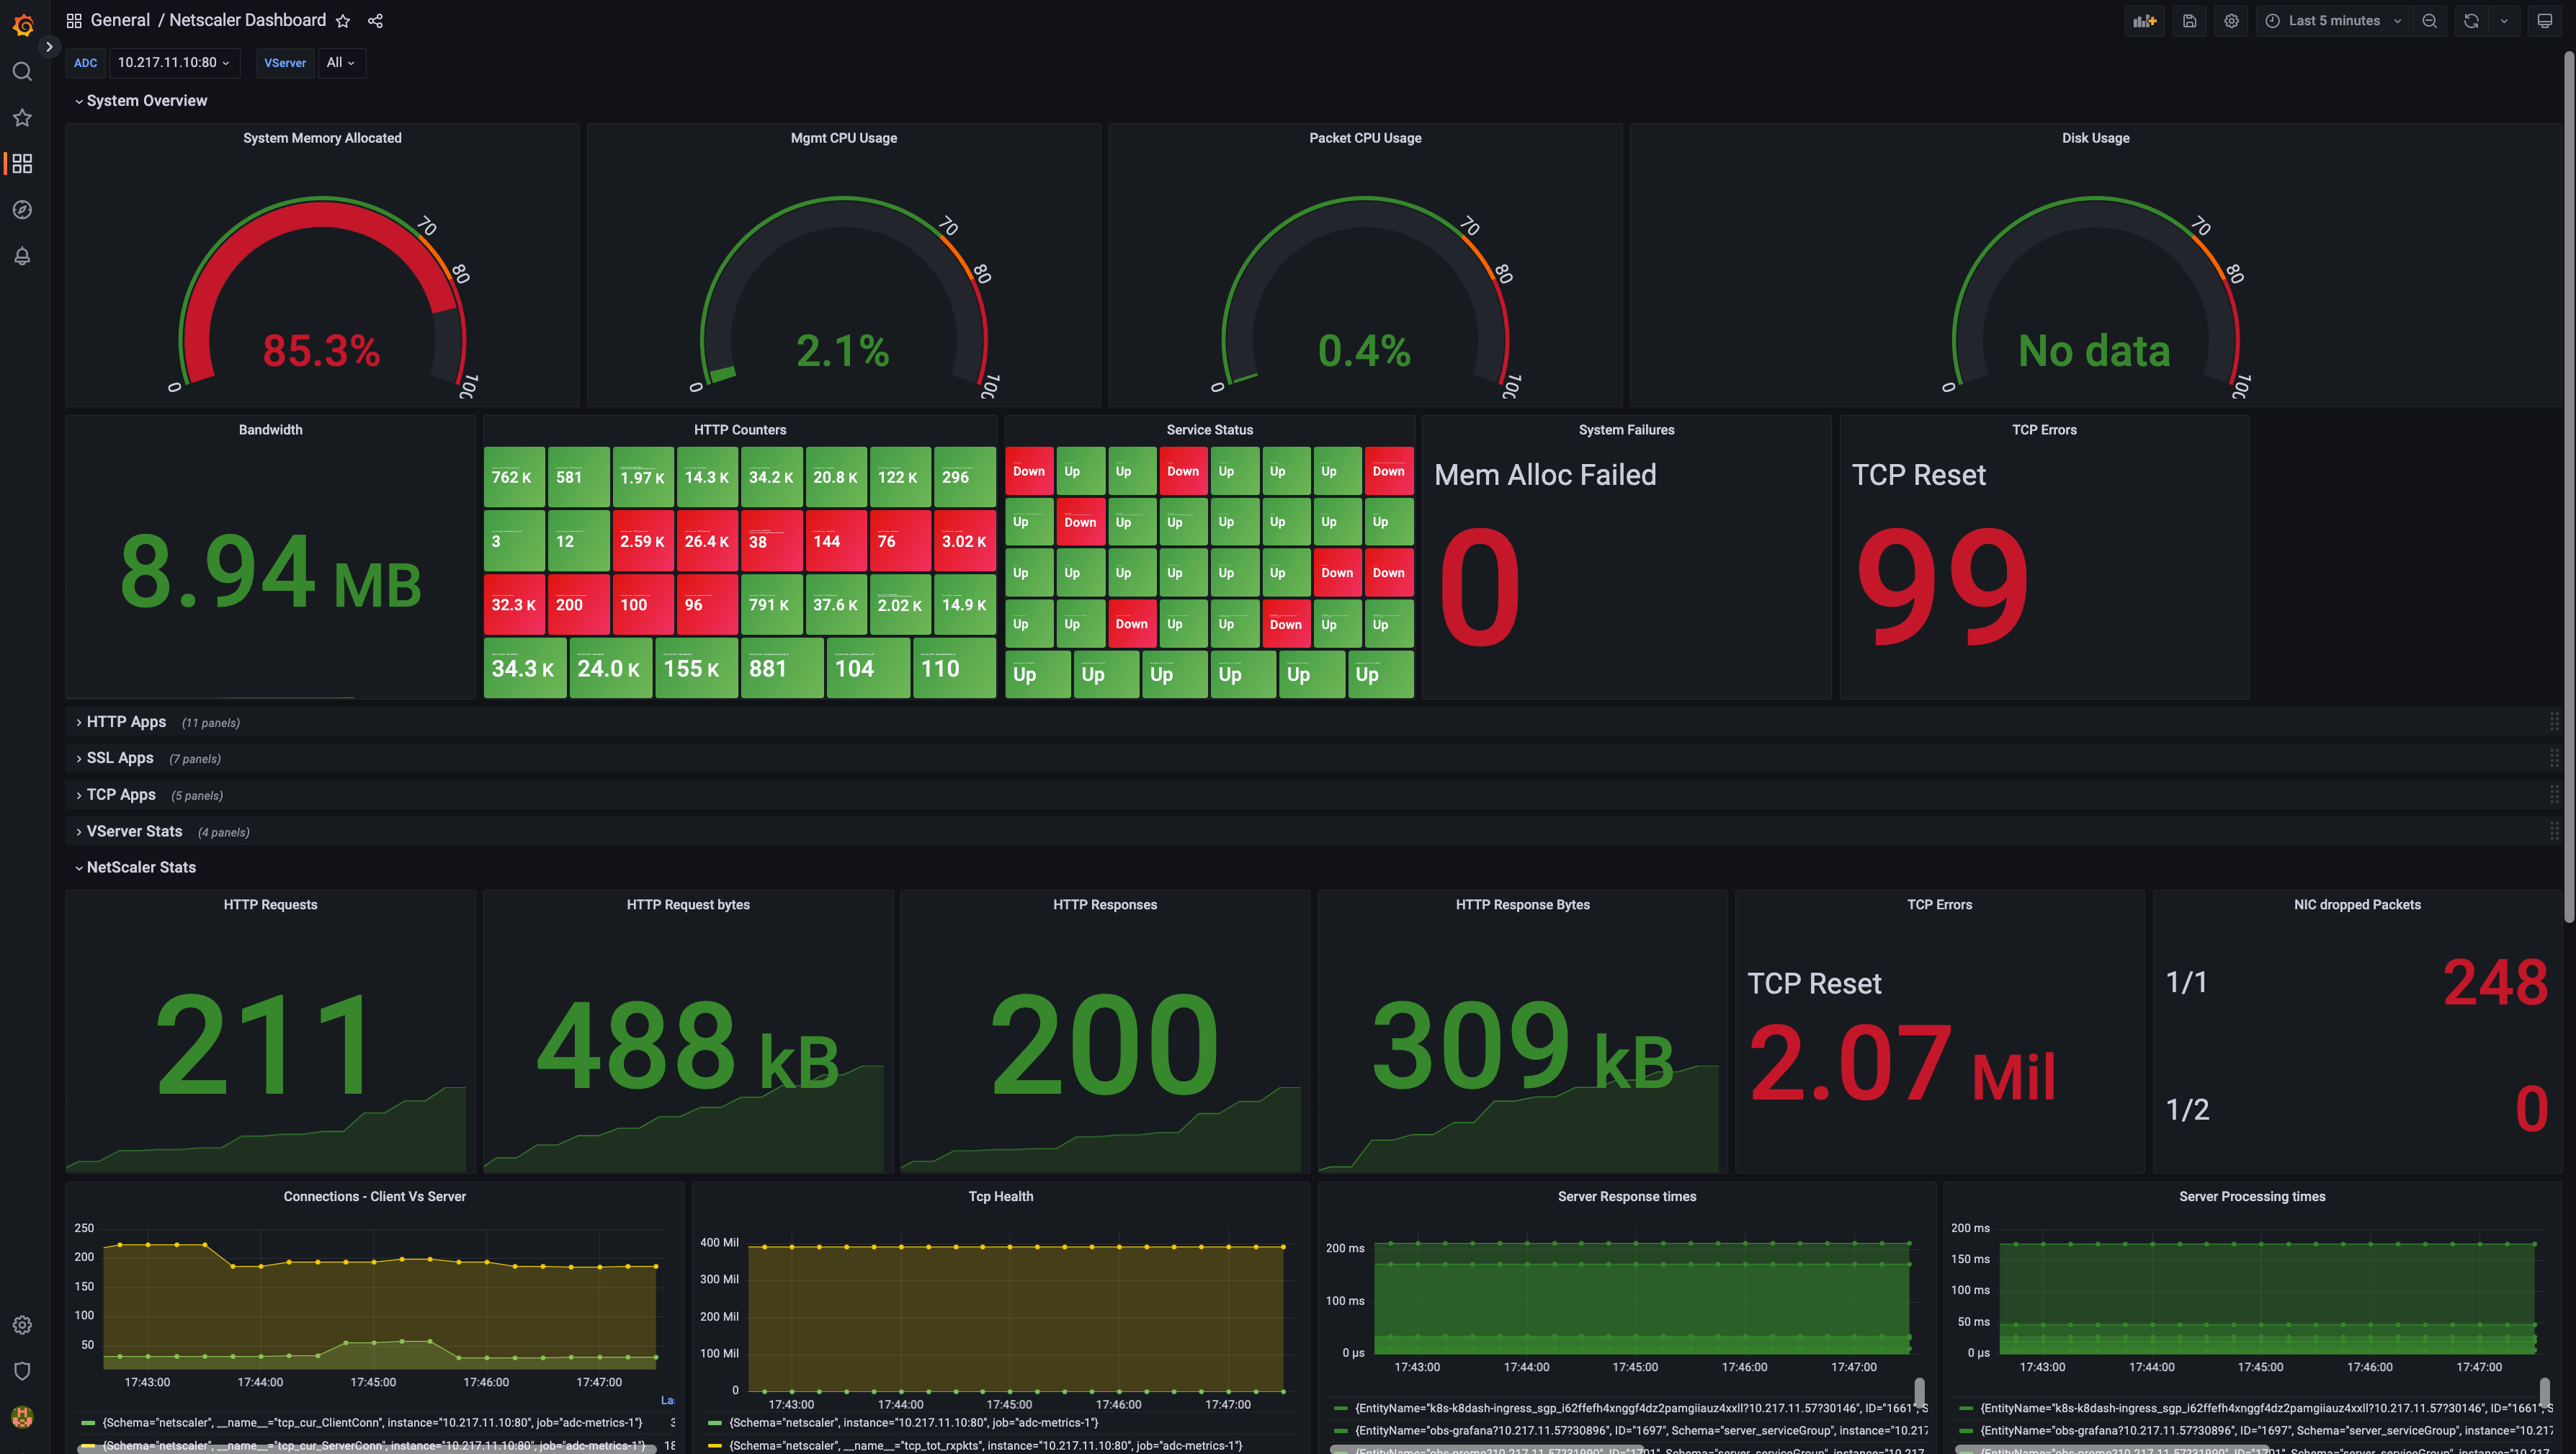
Task: Open the refresh interval dropdown arrow
Action: pos(2504,21)
